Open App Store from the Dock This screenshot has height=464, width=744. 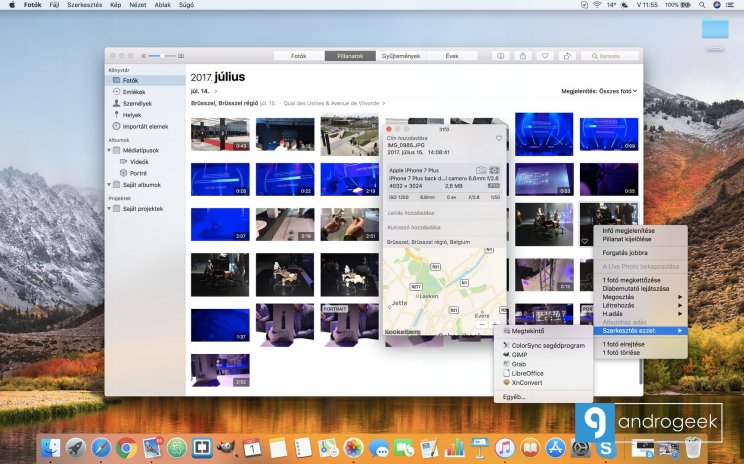(x=555, y=447)
